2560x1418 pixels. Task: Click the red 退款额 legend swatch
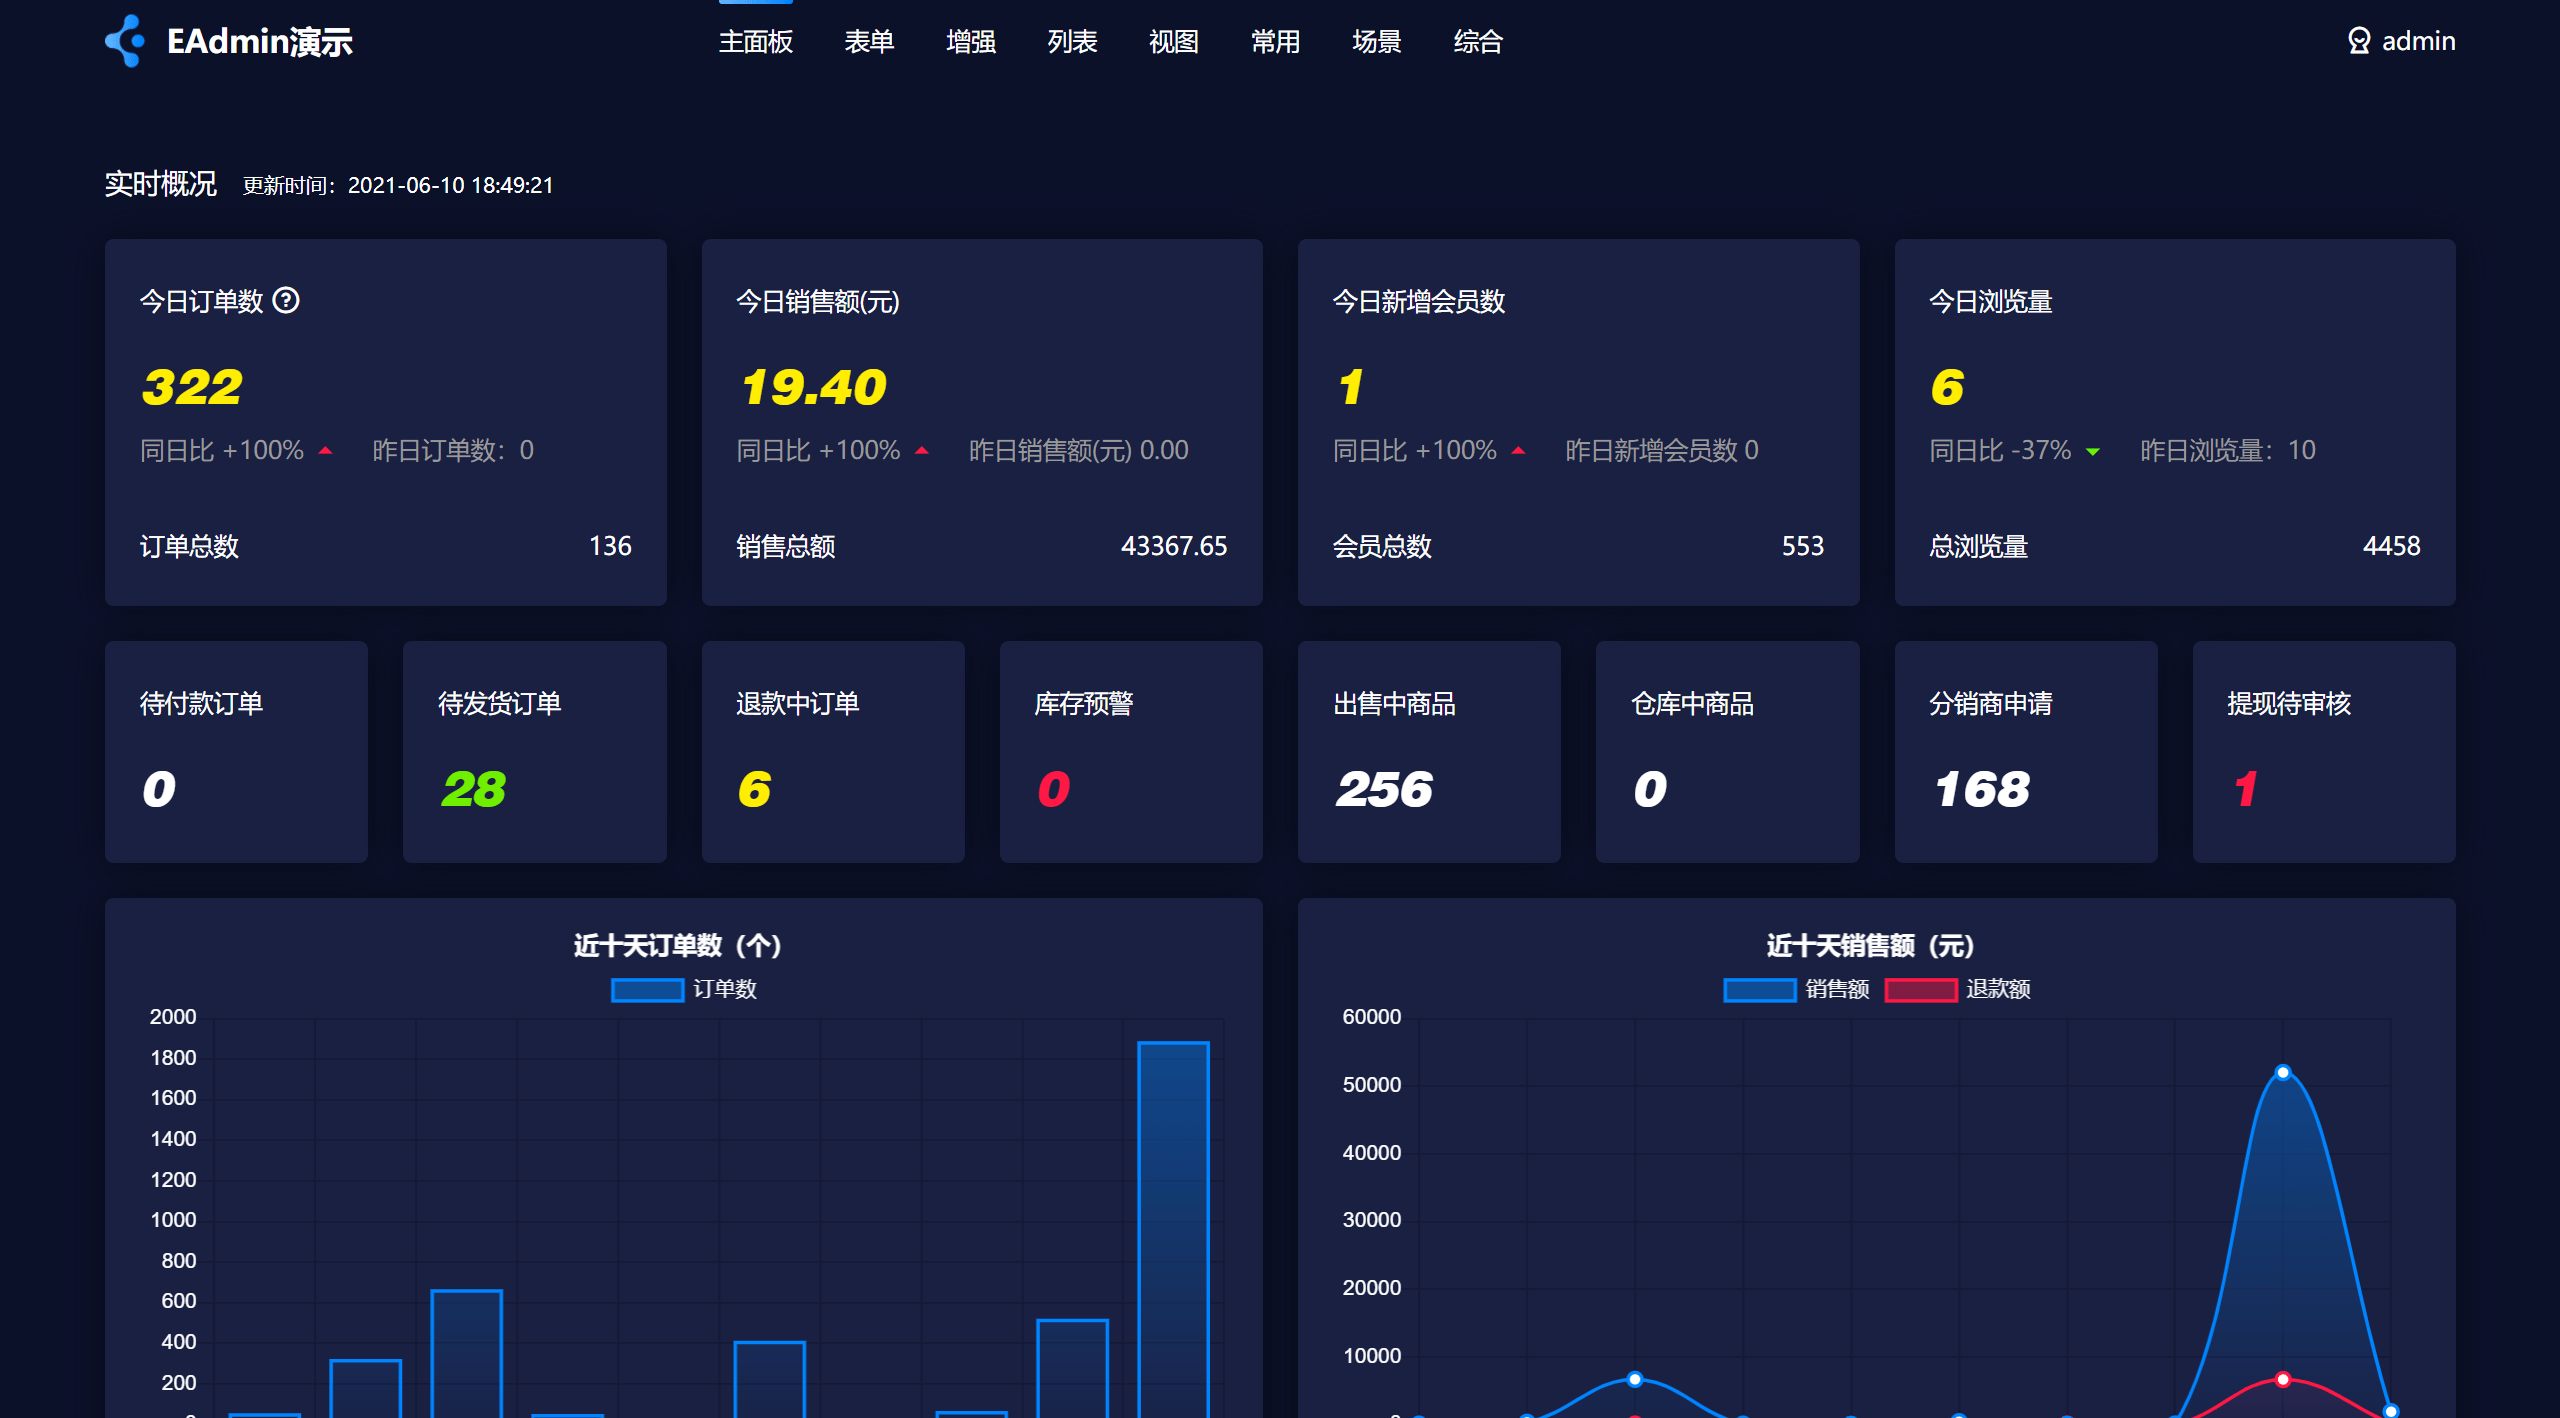pyautogui.click(x=1920, y=989)
